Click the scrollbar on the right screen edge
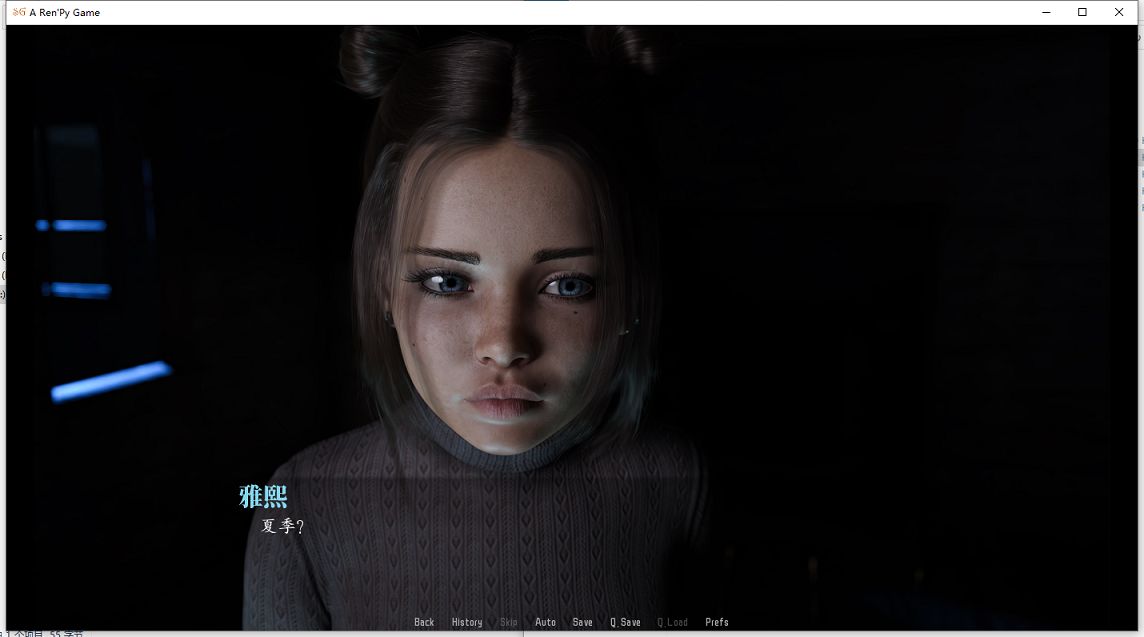 1139,300
